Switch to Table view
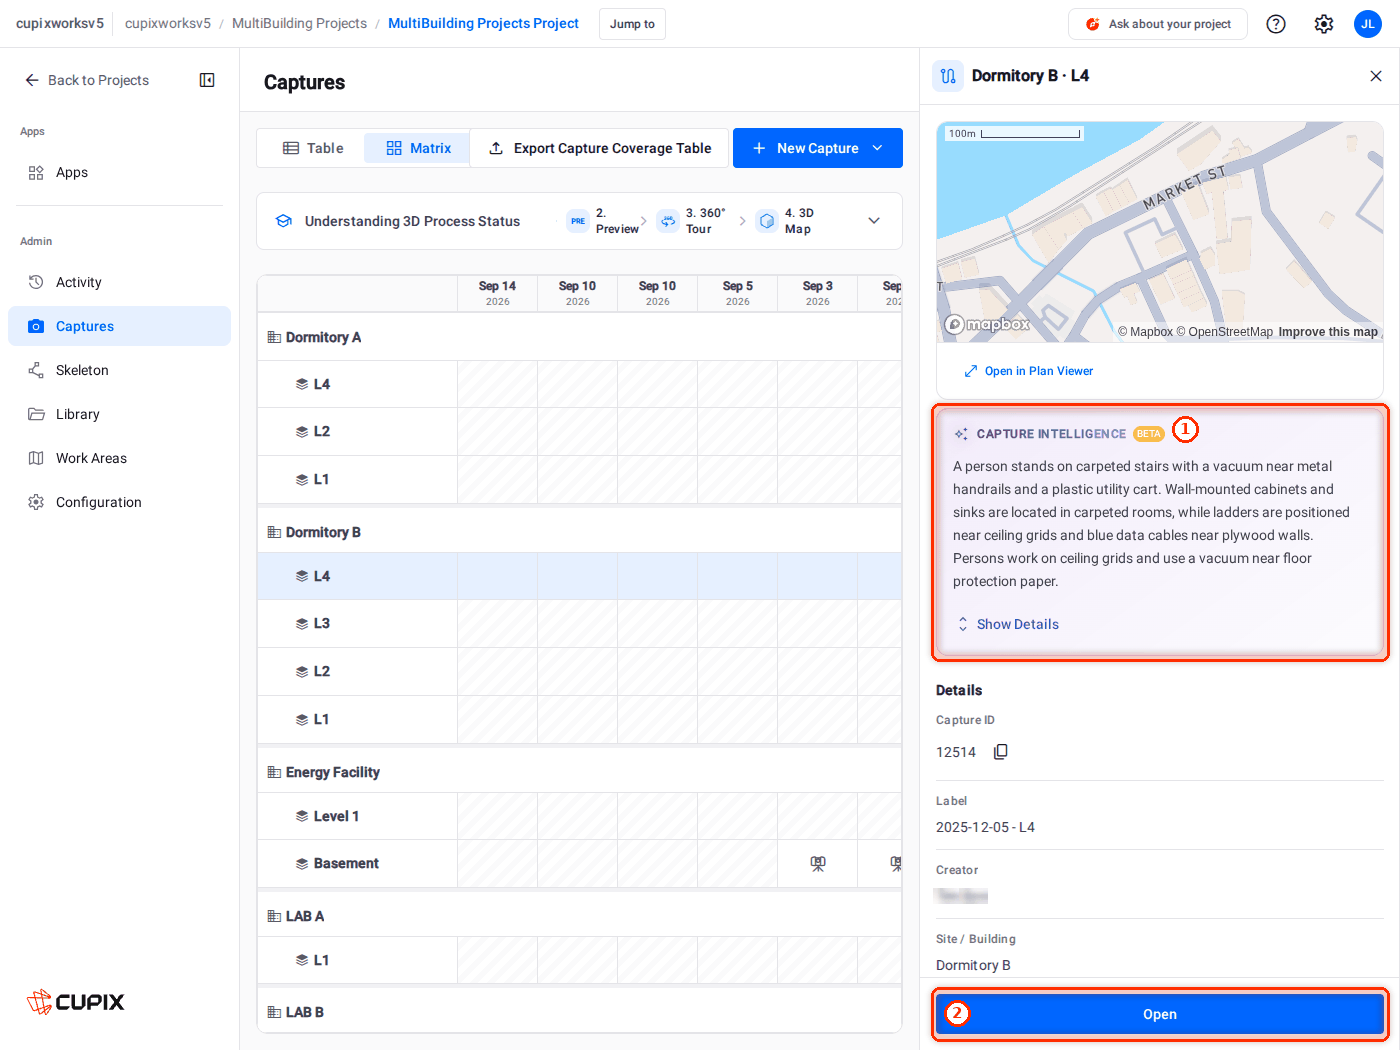Screen dimensions: 1400x1050 [313, 148]
